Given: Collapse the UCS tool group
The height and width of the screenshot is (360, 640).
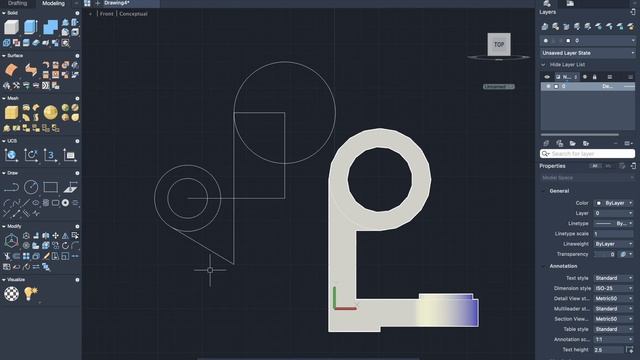Looking at the screenshot, I should (x=4, y=141).
